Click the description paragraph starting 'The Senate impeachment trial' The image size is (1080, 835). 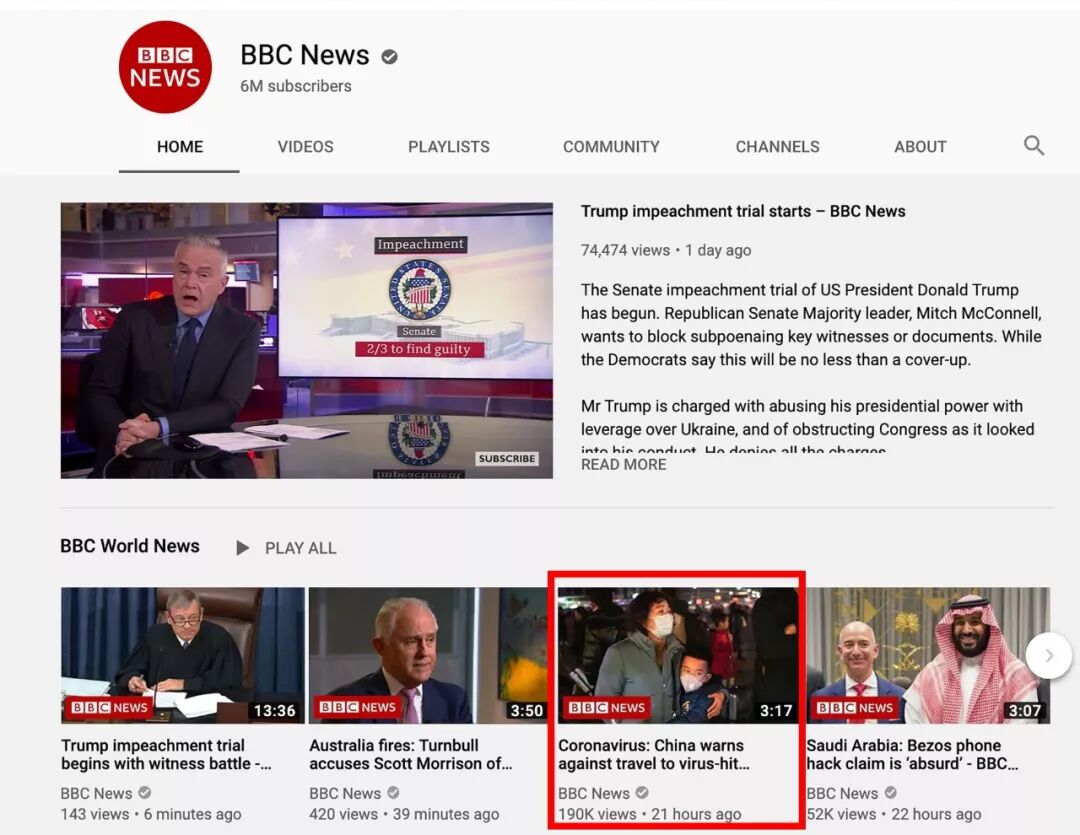point(811,324)
